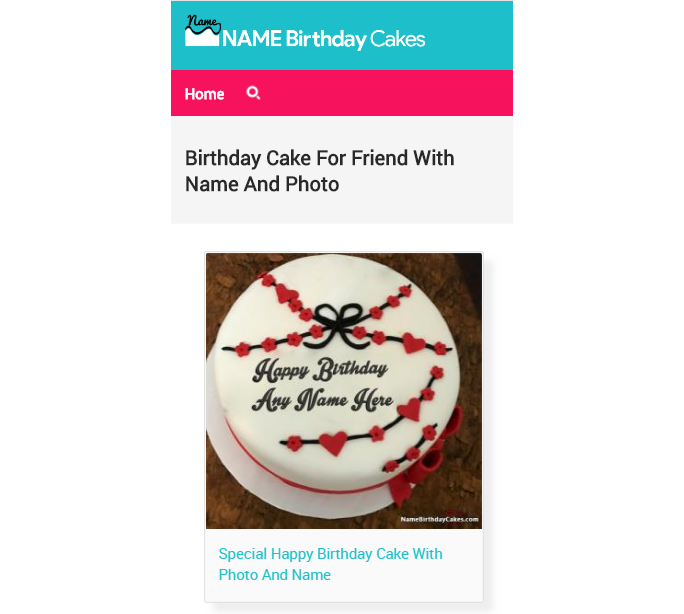Screen dimensions: 684x614
Task: Click the large red heart at cake bottom
Action: pos(333,443)
